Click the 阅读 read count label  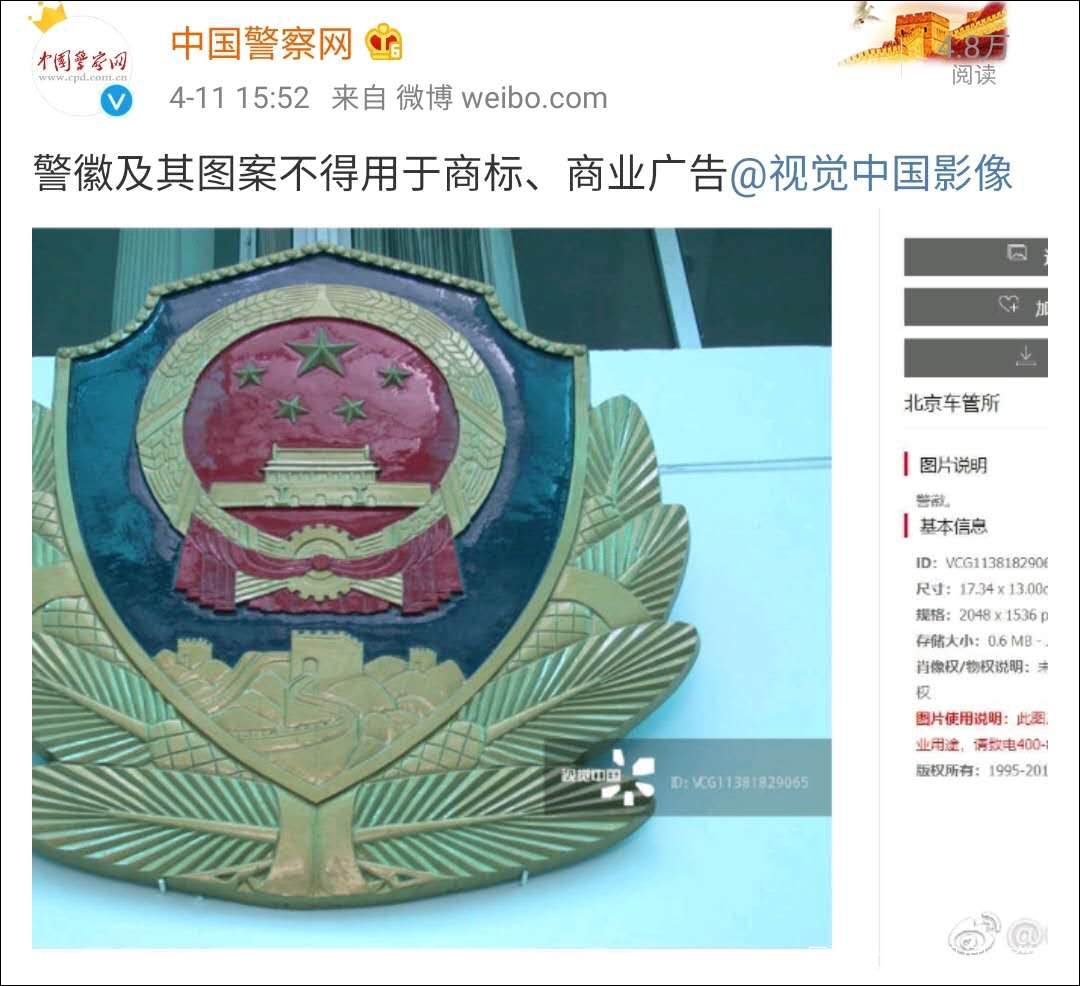pos(974,74)
